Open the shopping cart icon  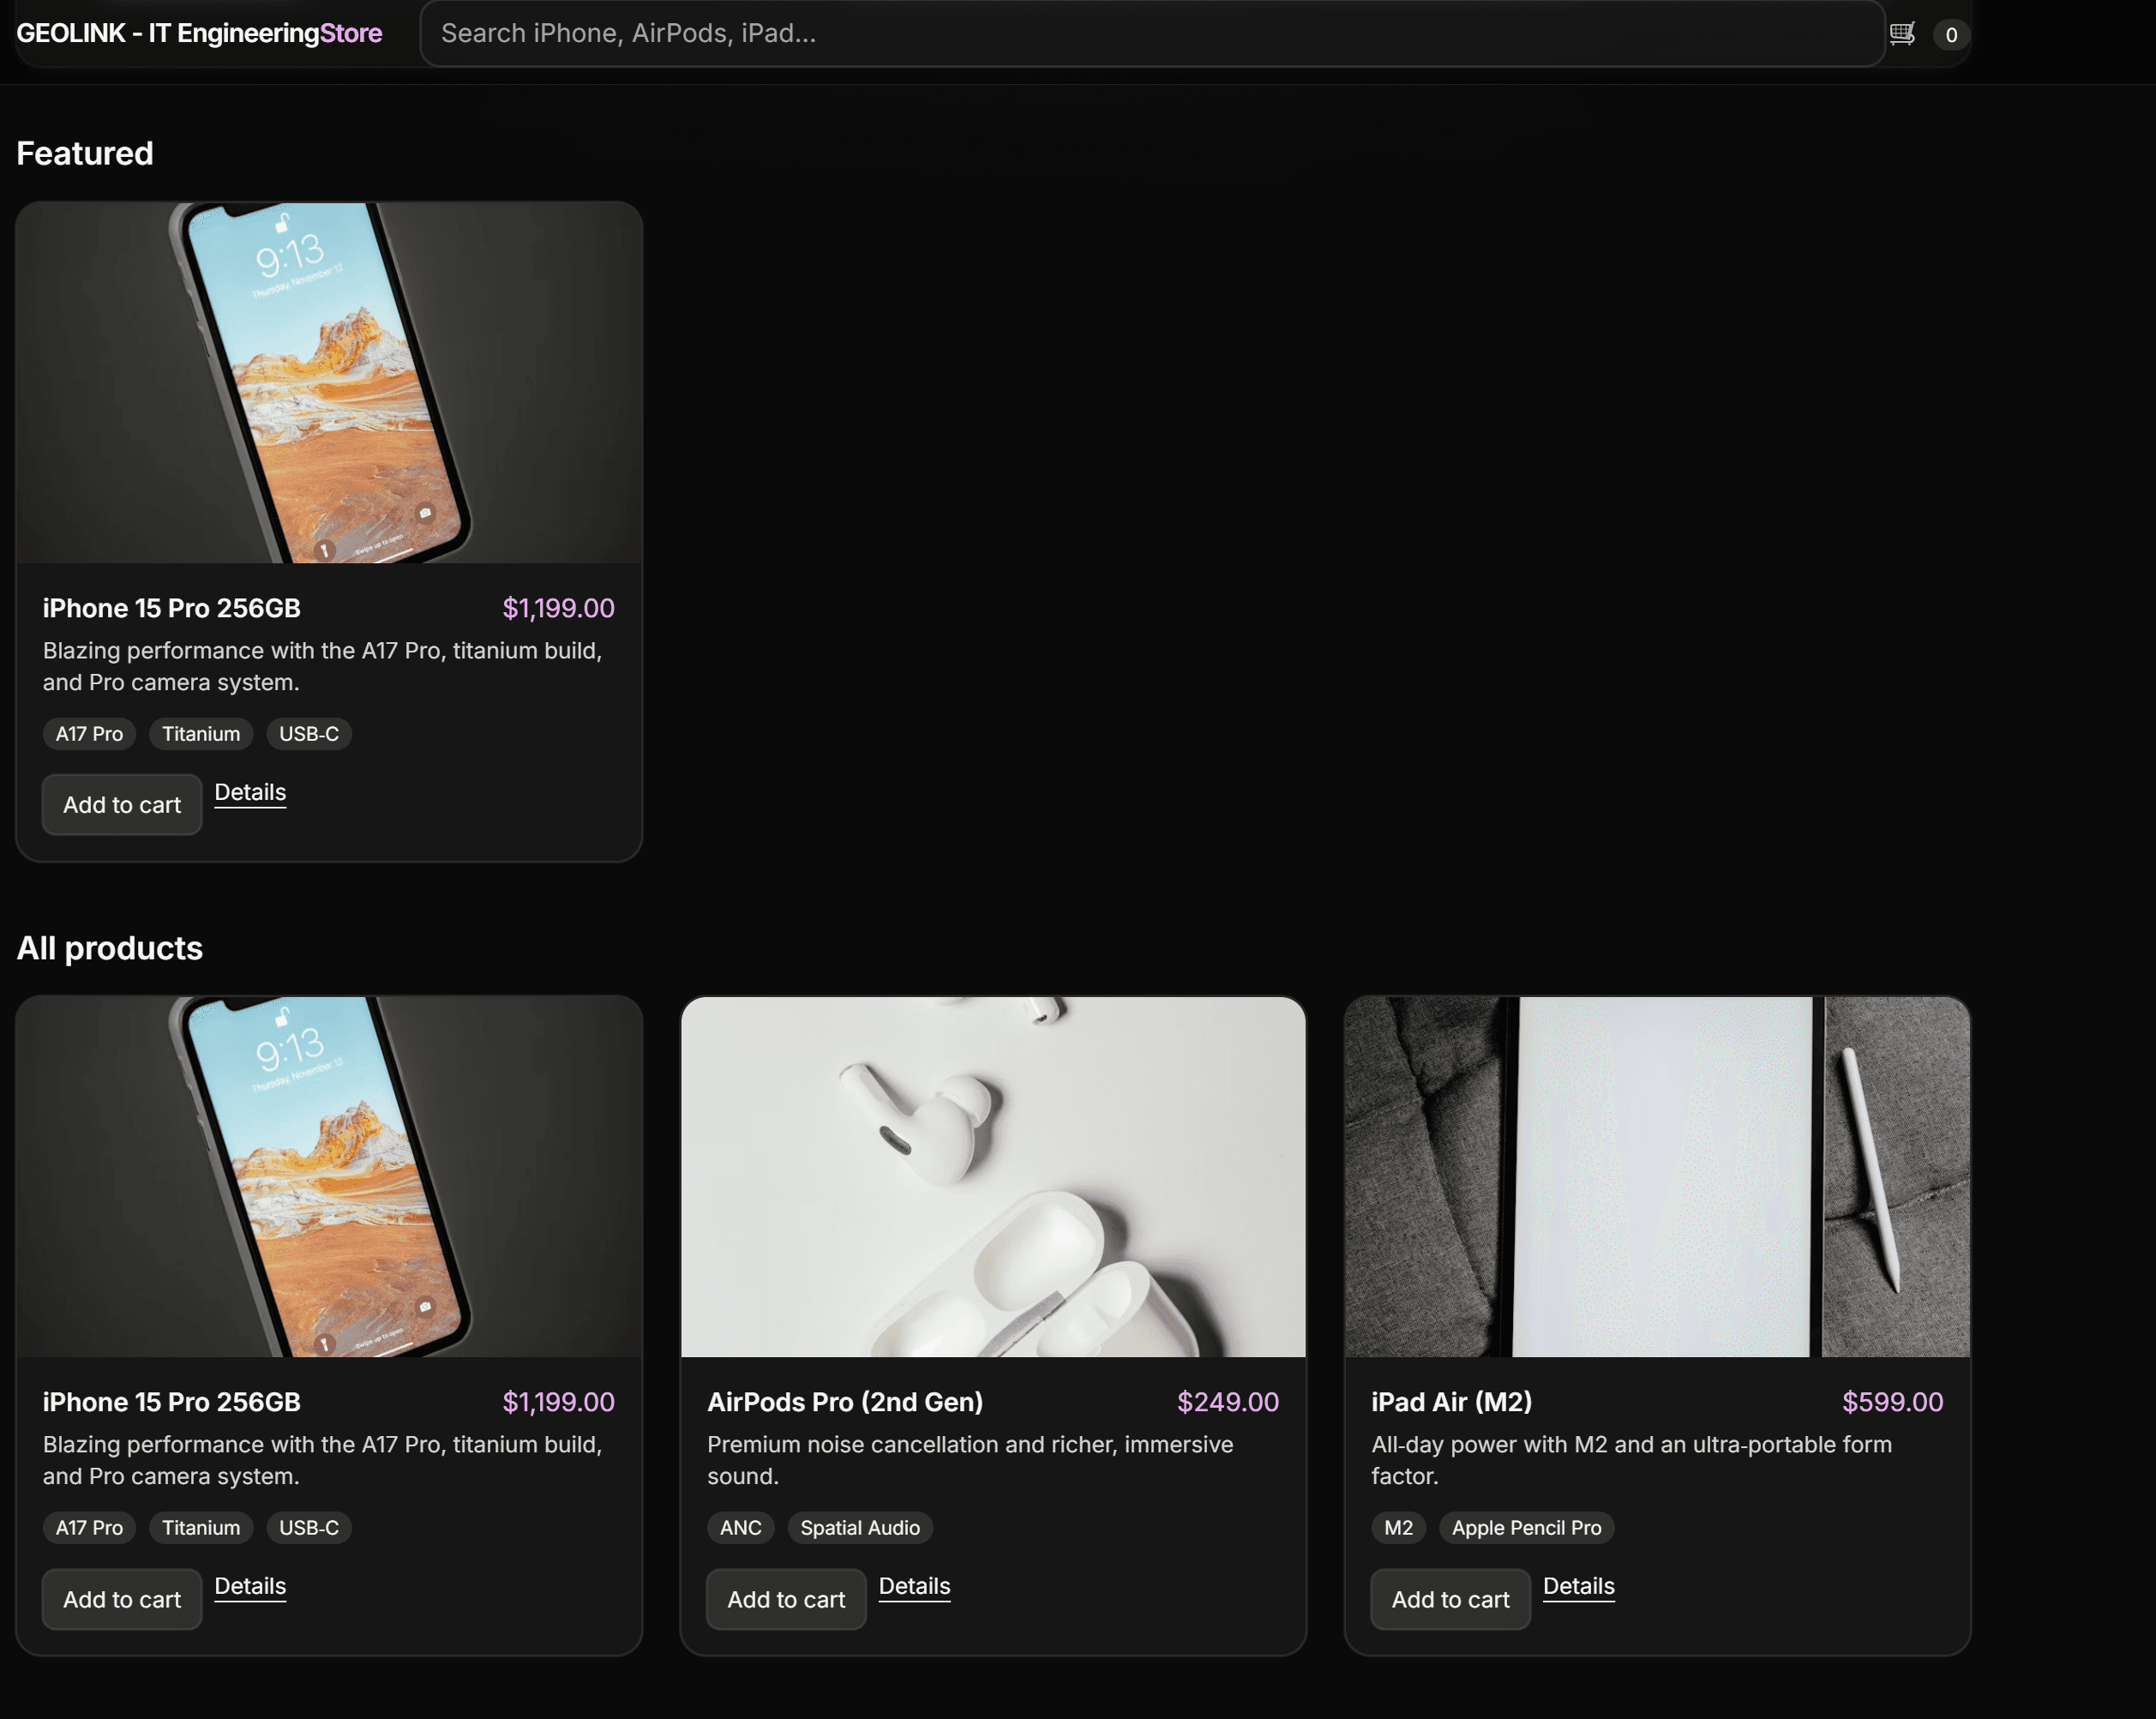pos(1901,34)
